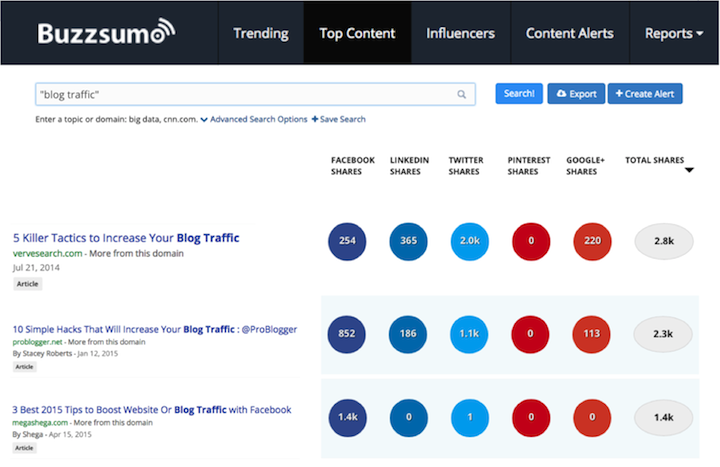Viewport: 720px width, 467px height.
Task: Click the Export button
Action: [x=576, y=94]
